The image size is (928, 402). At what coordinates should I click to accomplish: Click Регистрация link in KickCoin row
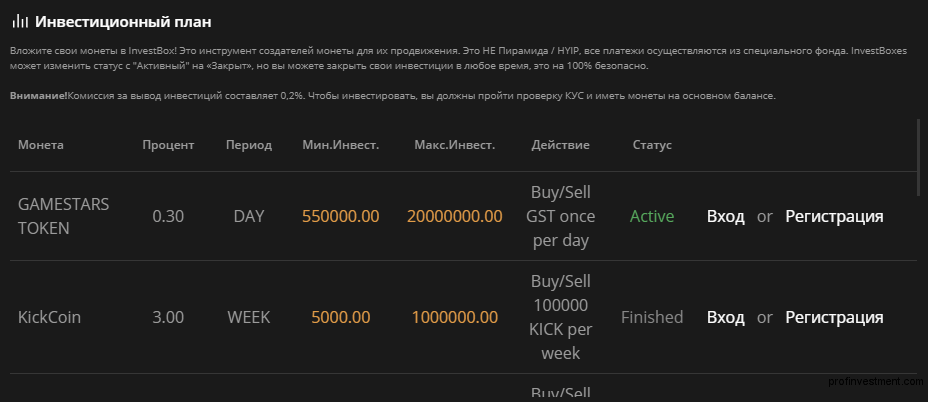pyautogui.click(x=834, y=317)
